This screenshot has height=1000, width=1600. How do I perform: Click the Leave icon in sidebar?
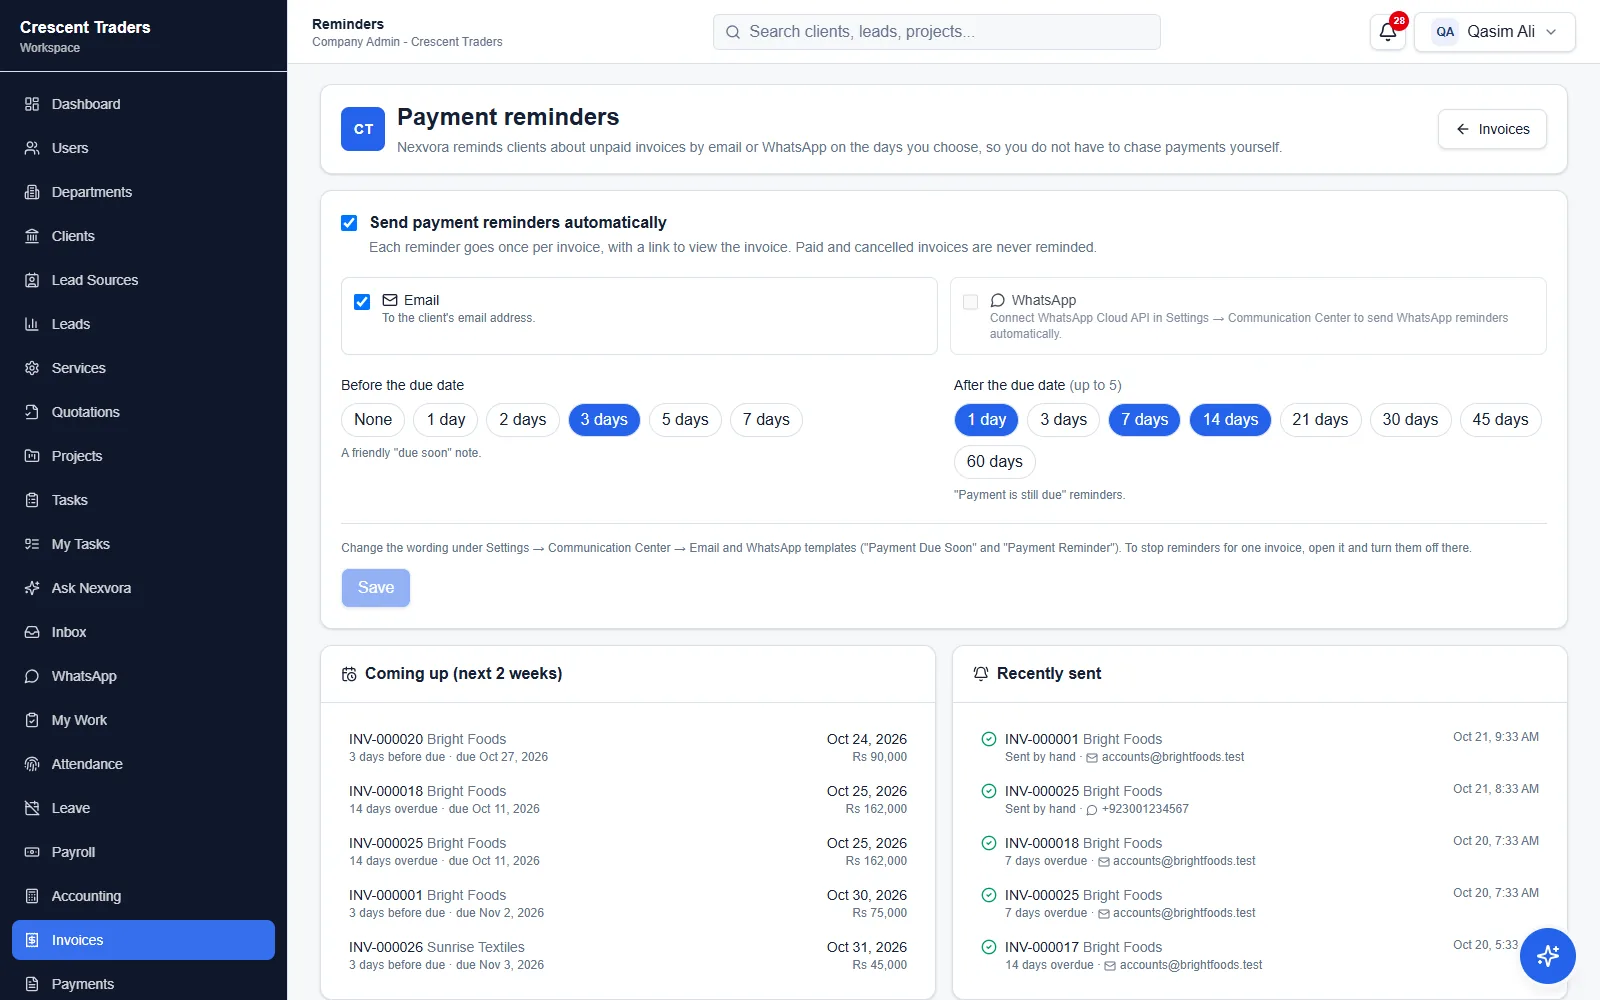pos(32,808)
